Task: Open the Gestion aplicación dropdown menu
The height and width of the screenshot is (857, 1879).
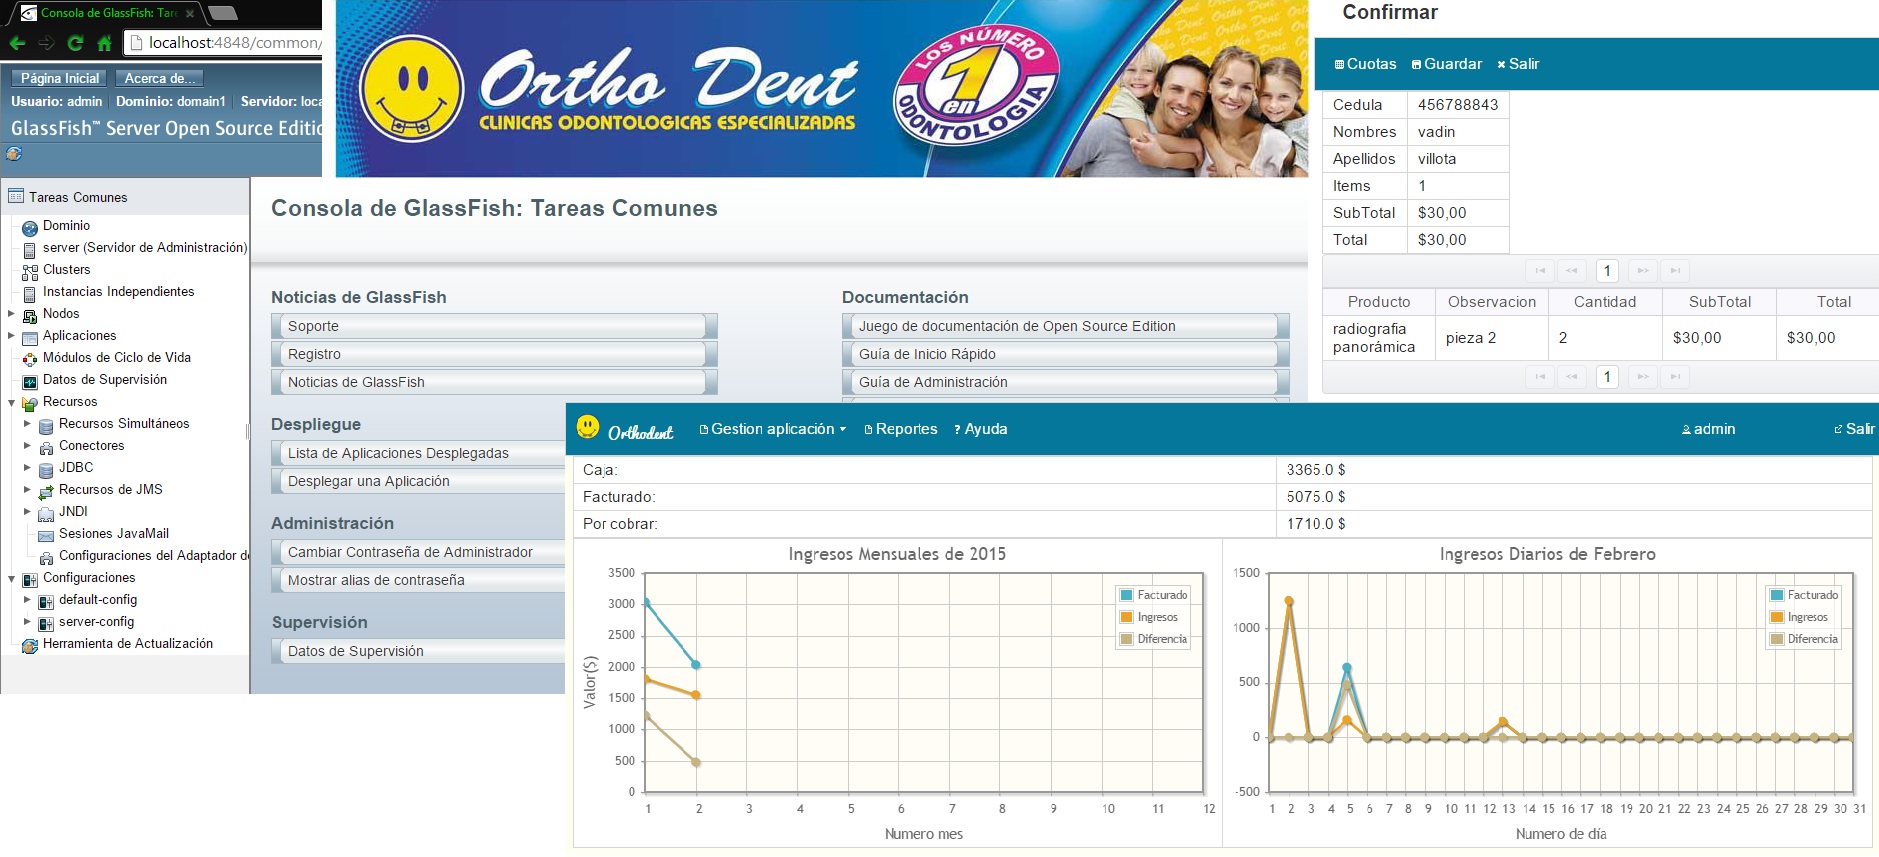Action: pyautogui.click(x=772, y=429)
